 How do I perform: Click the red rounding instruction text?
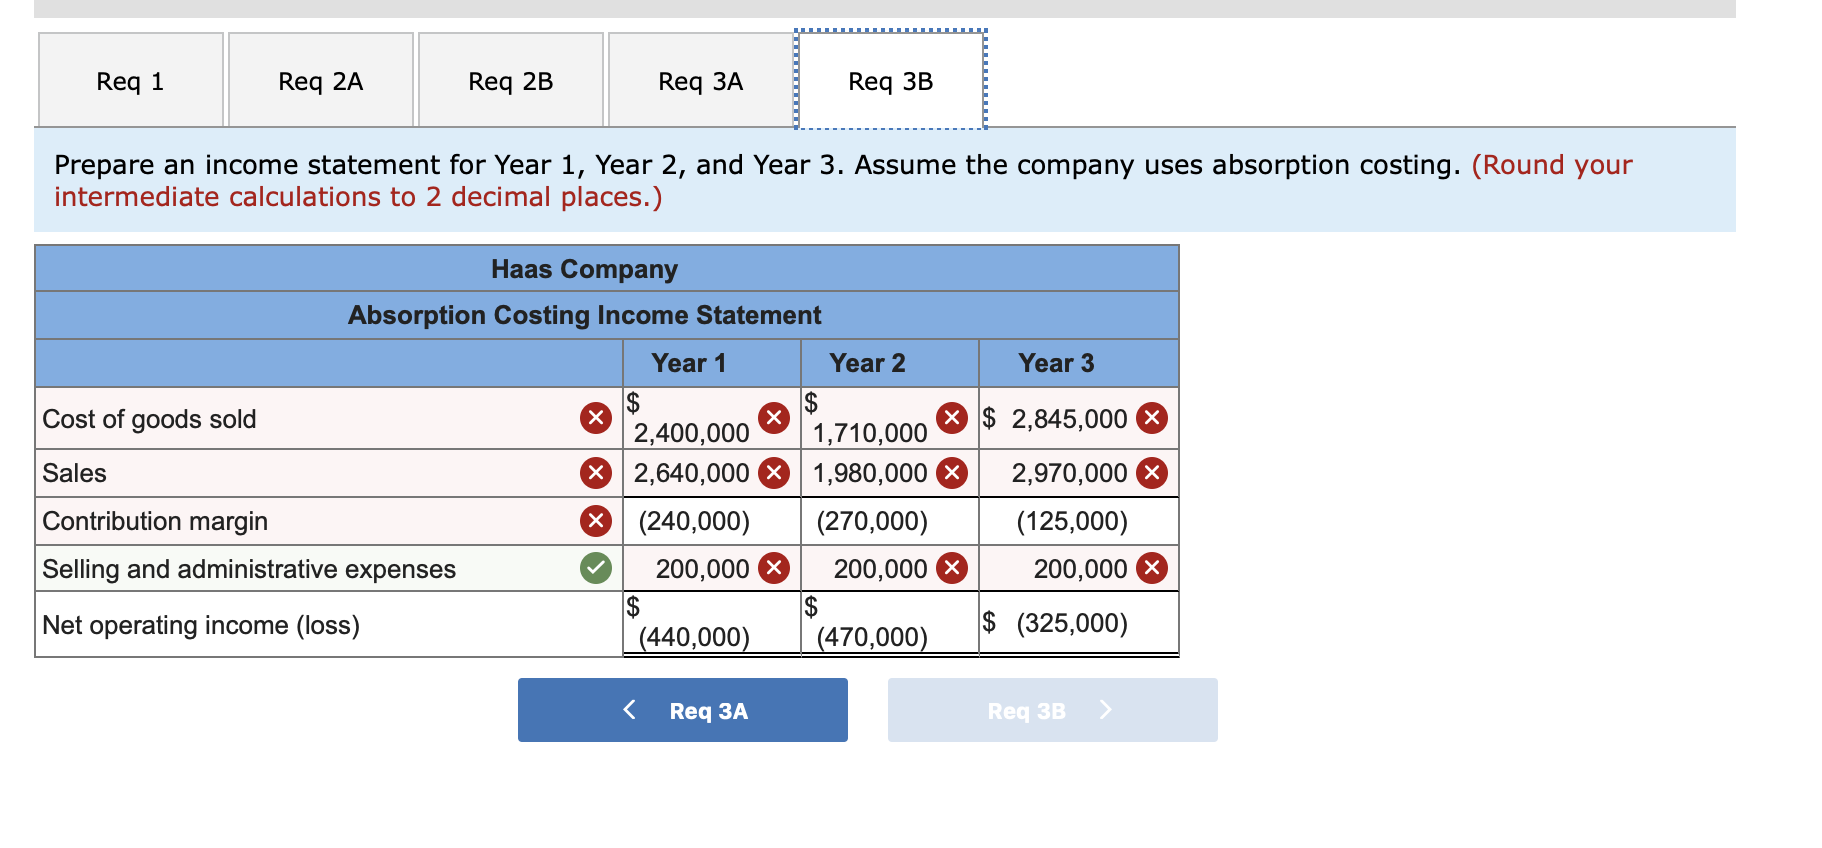(x=843, y=181)
